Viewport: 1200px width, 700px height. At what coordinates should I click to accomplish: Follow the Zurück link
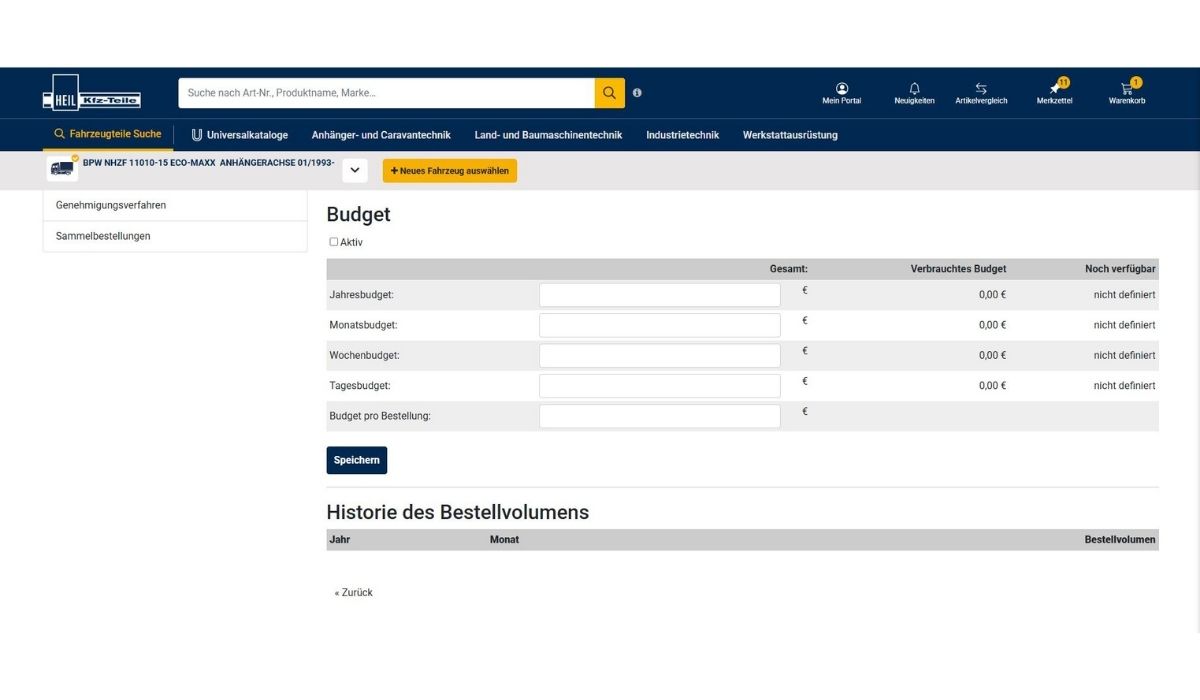tap(353, 593)
